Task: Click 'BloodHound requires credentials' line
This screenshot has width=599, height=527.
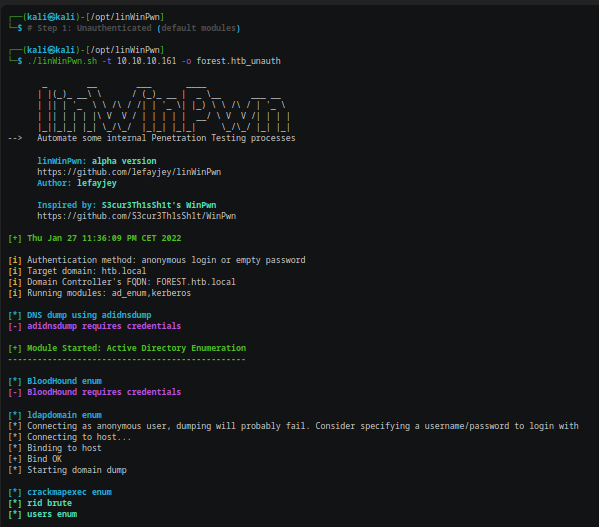Action: click(x=104, y=392)
